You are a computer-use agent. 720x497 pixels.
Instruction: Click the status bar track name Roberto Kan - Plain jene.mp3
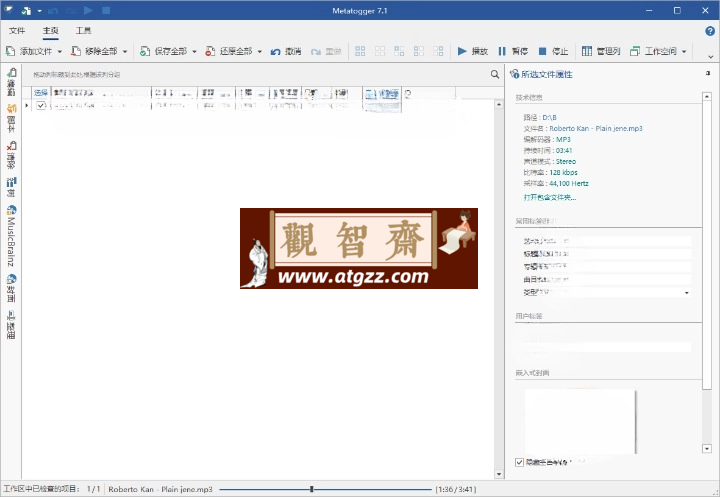point(160,489)
